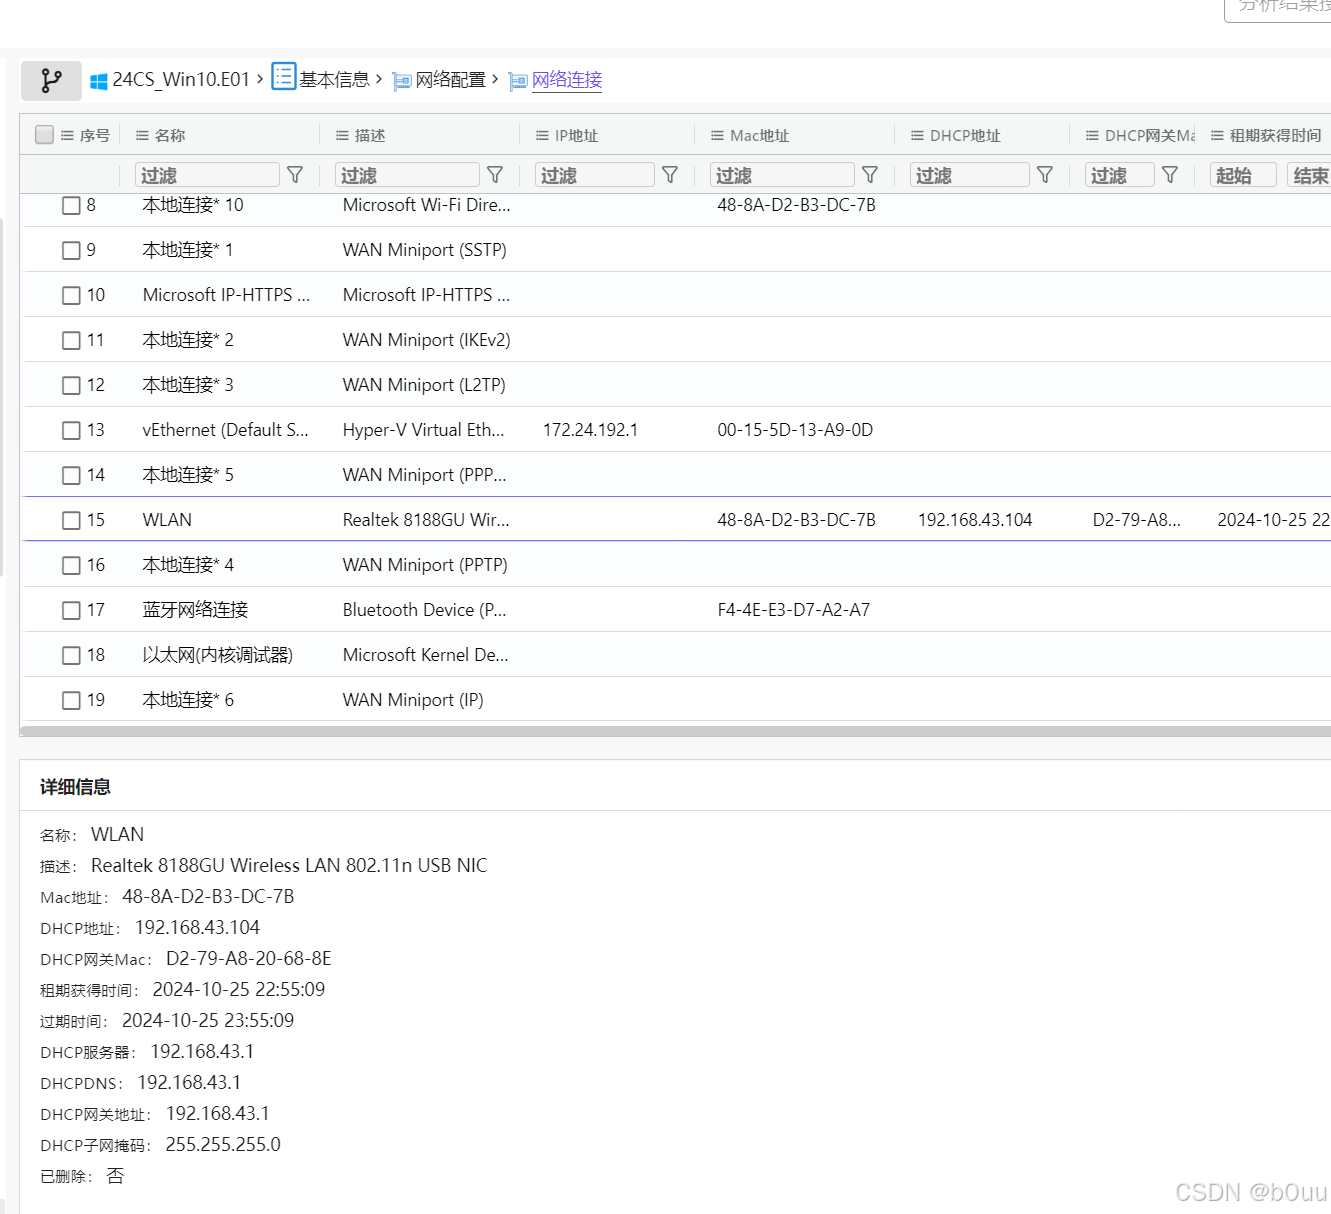Check the box for row 8
1331x1214 pixels.
click(x=71, y=205)
